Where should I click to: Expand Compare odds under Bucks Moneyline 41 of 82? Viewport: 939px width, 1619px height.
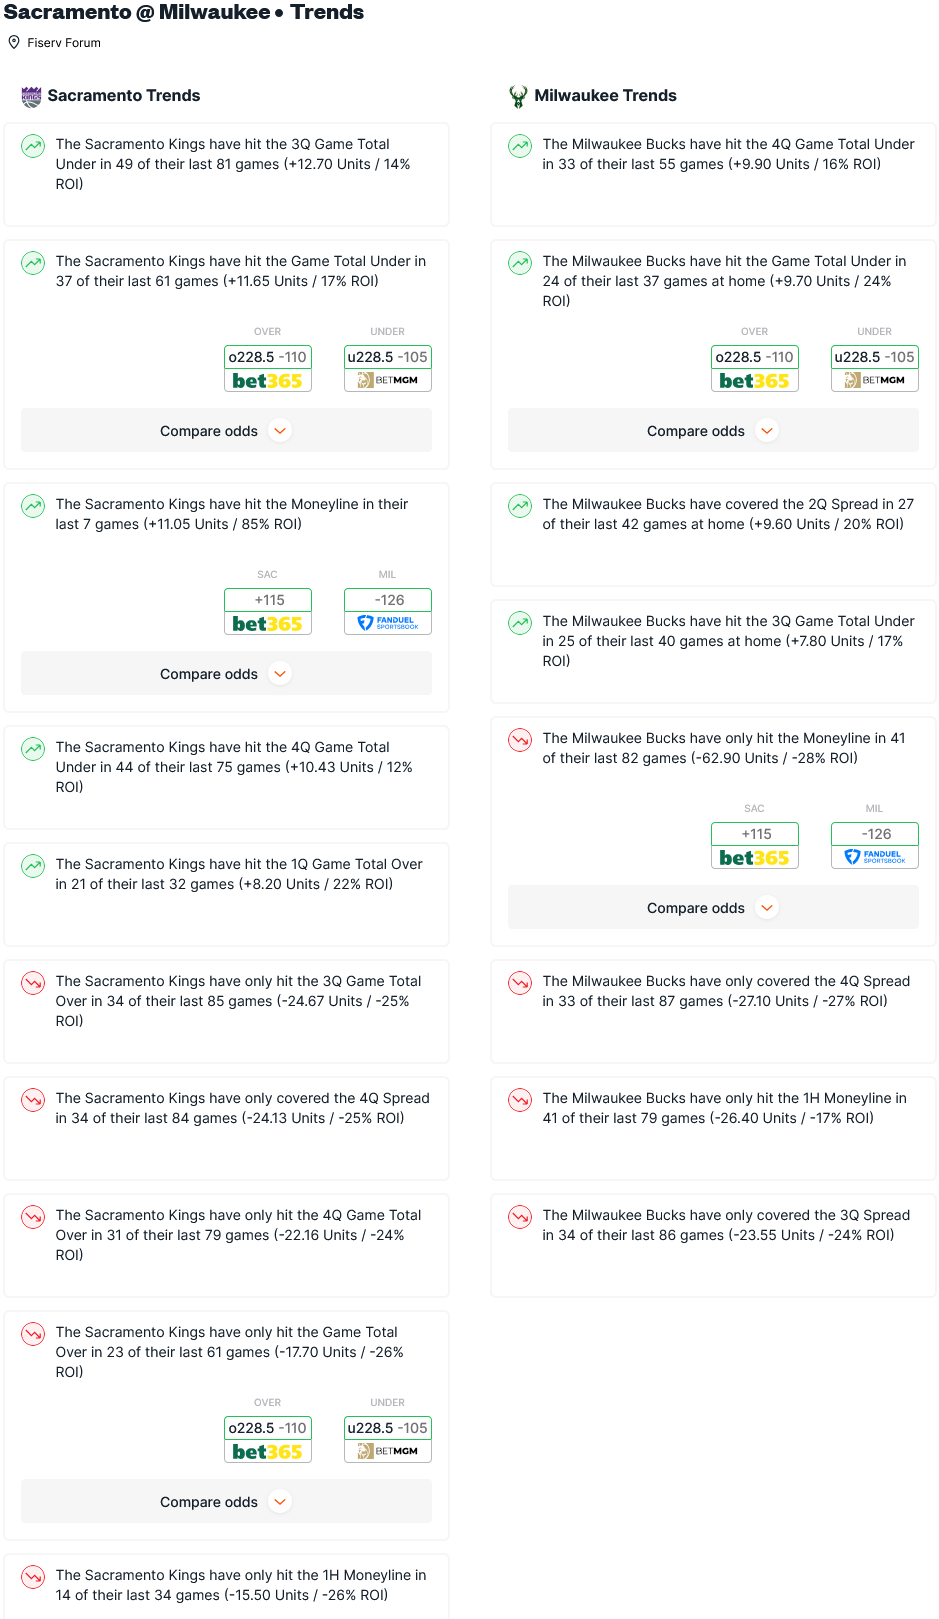[x=713, y=908]
